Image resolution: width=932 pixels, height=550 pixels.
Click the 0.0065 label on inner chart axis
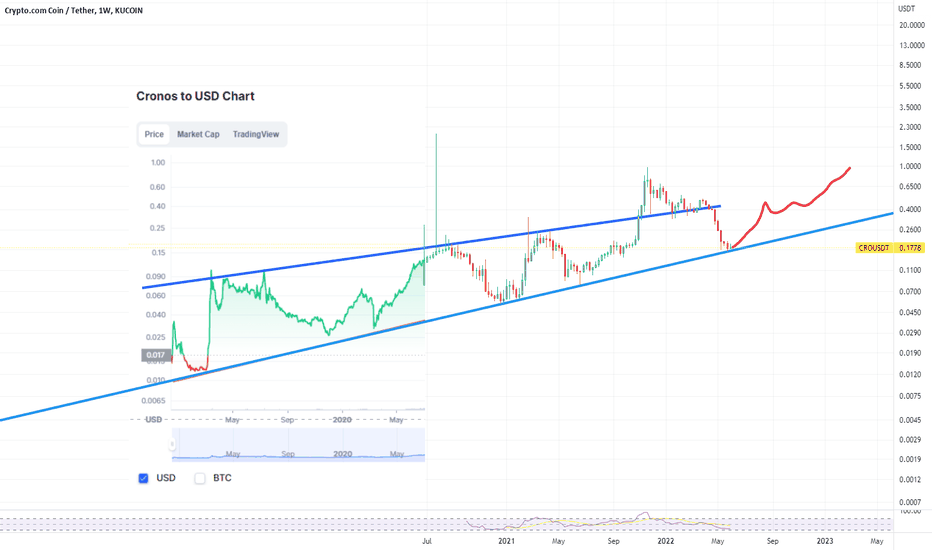click(x=153, y=401)
